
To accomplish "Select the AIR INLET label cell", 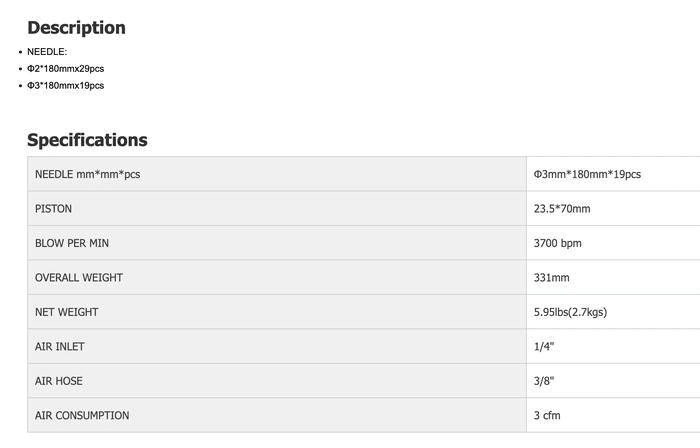I will coord(60,347).
